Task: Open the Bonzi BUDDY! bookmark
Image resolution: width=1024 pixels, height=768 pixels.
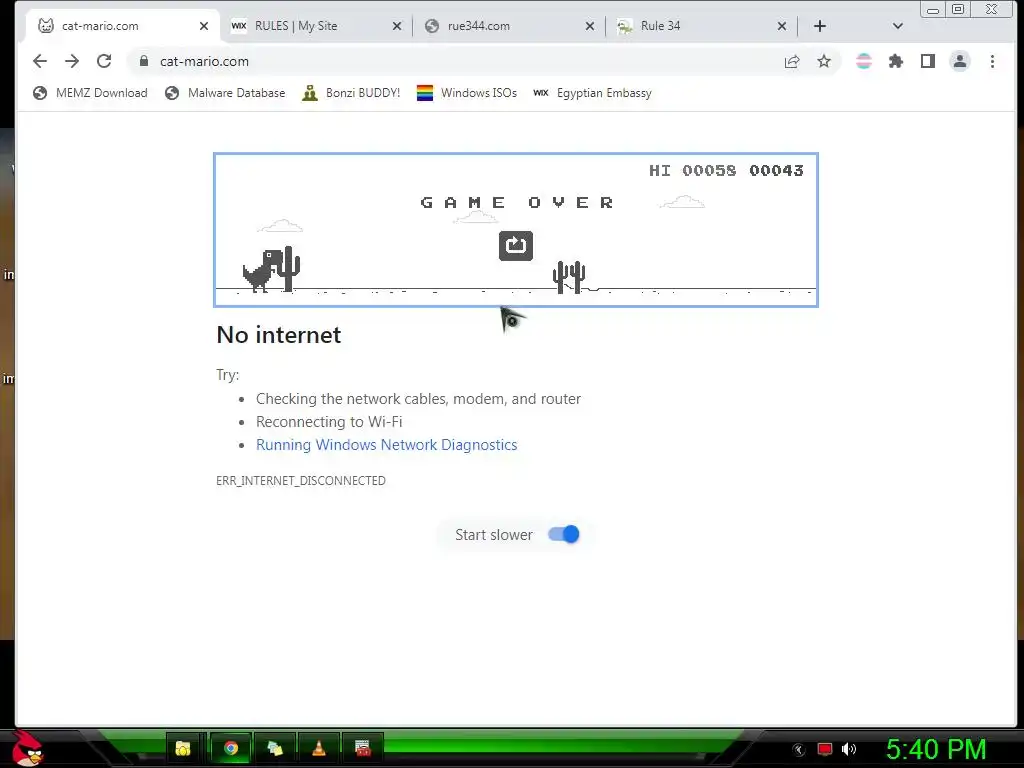Action: pyautogui.click(x=351, y=93)
